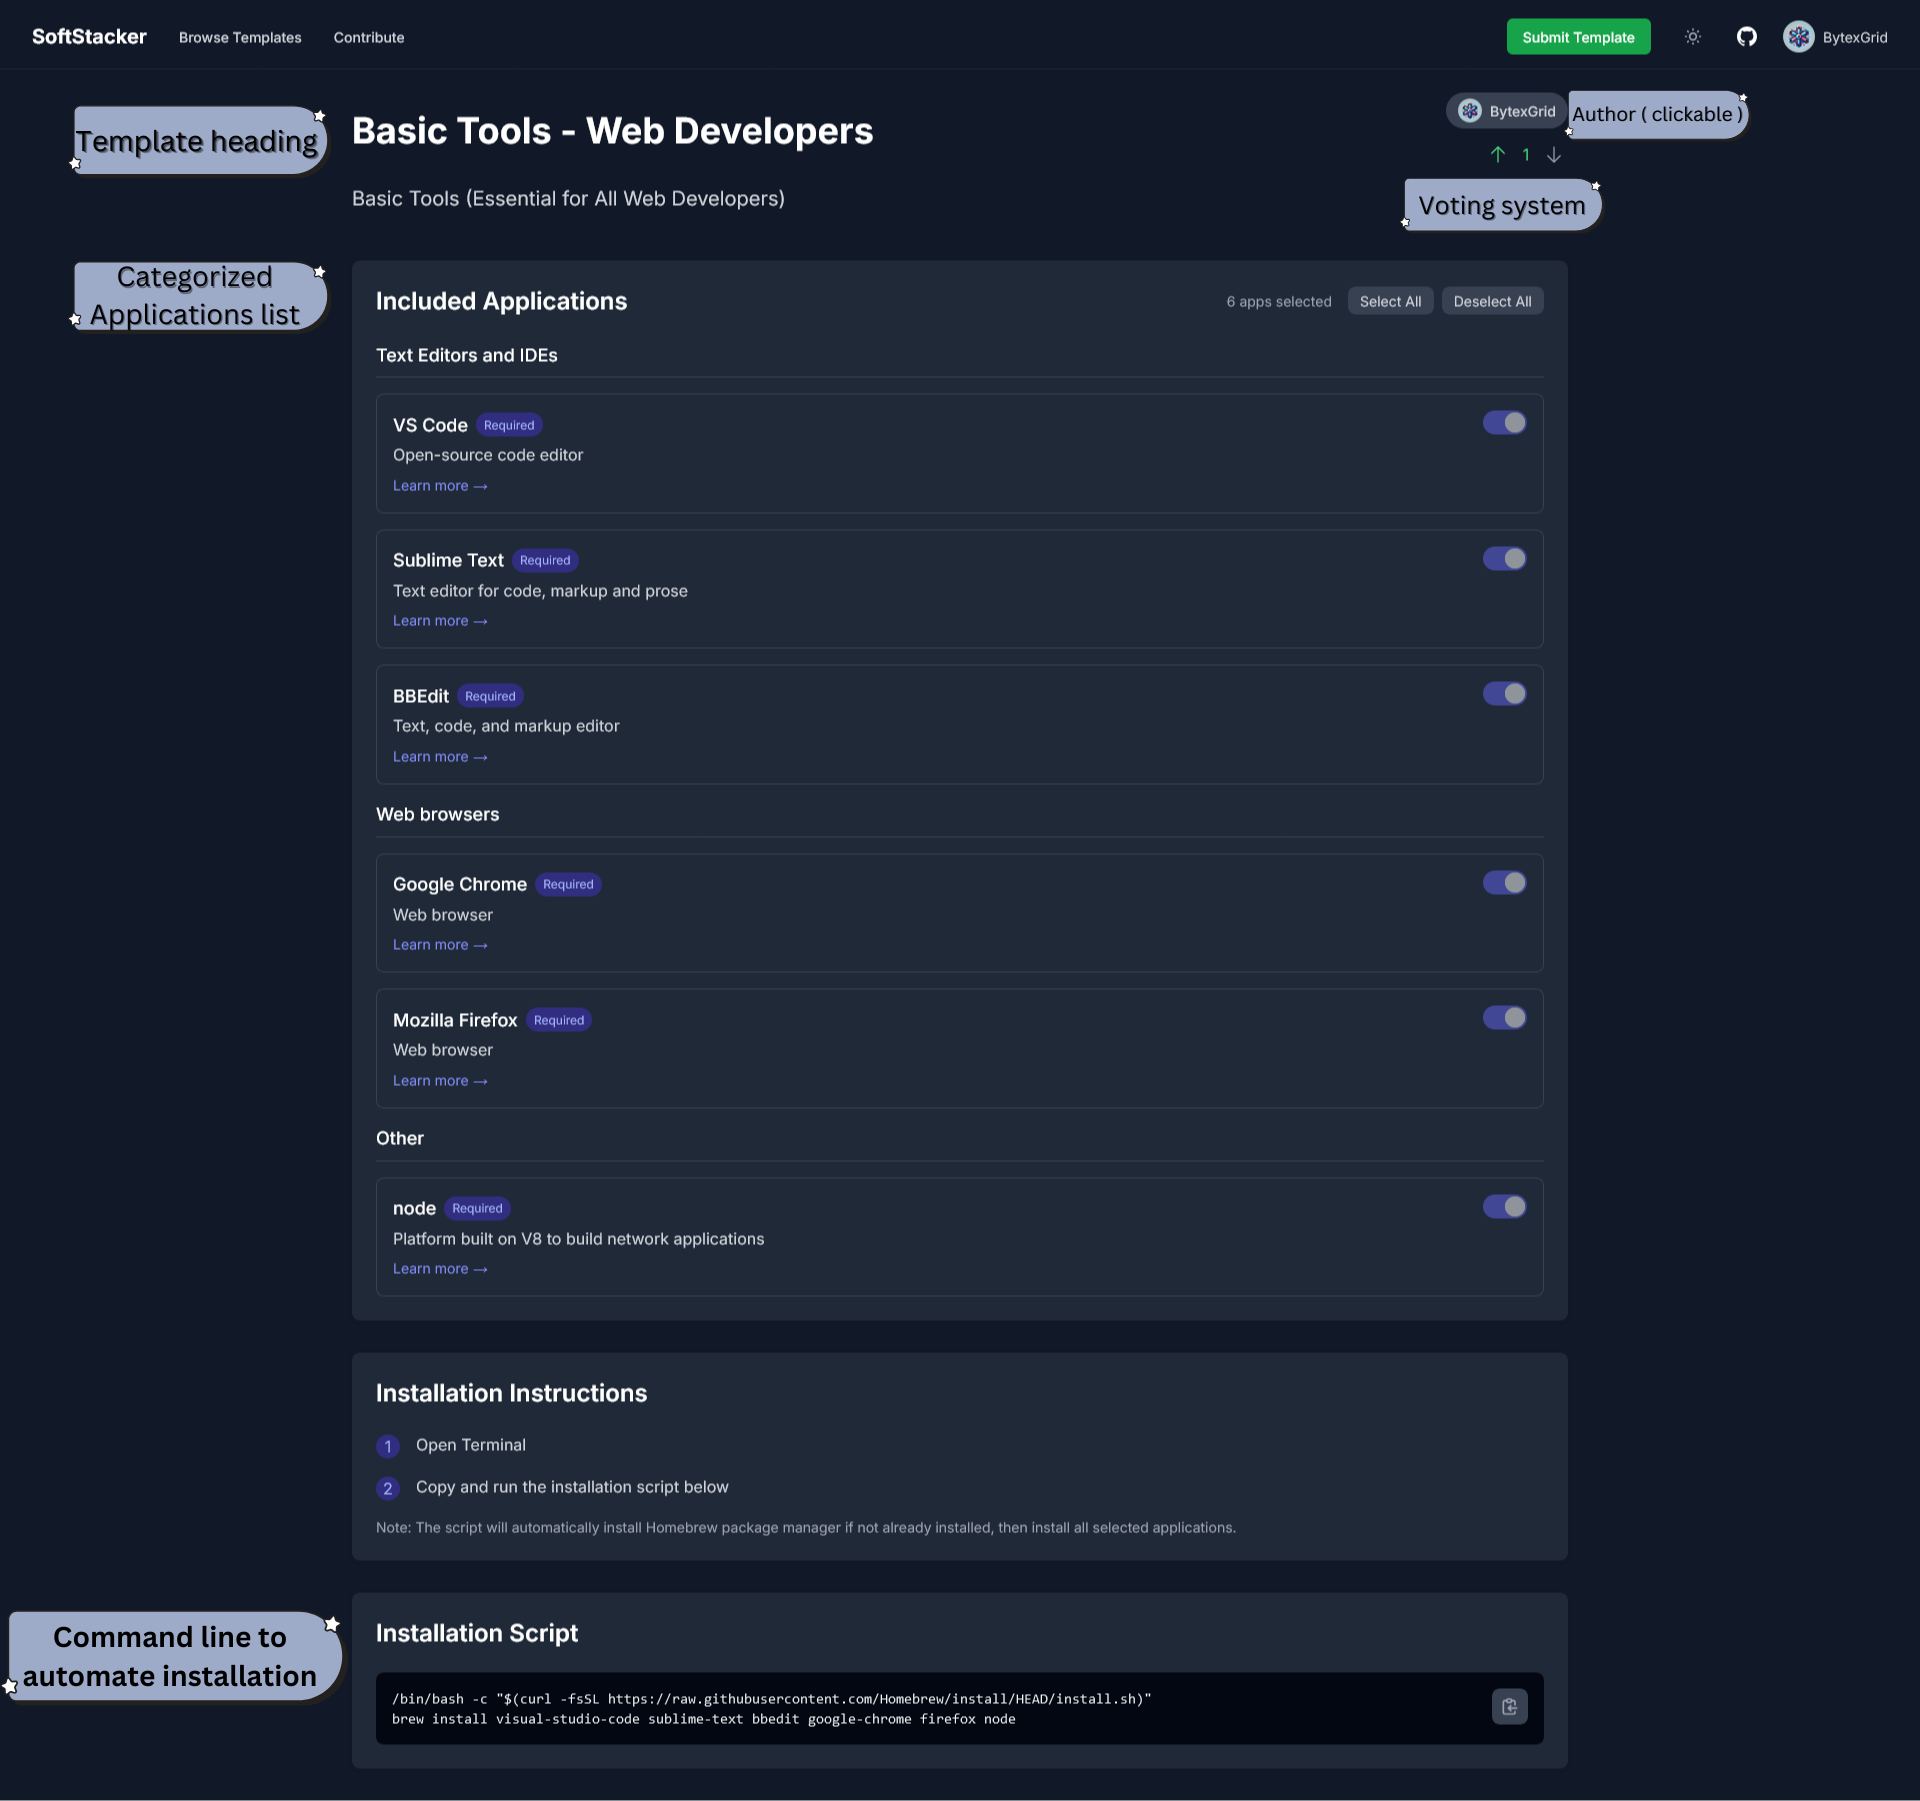
Task: Click the '6 apps selected' counter text
Action: [1279, 301]
